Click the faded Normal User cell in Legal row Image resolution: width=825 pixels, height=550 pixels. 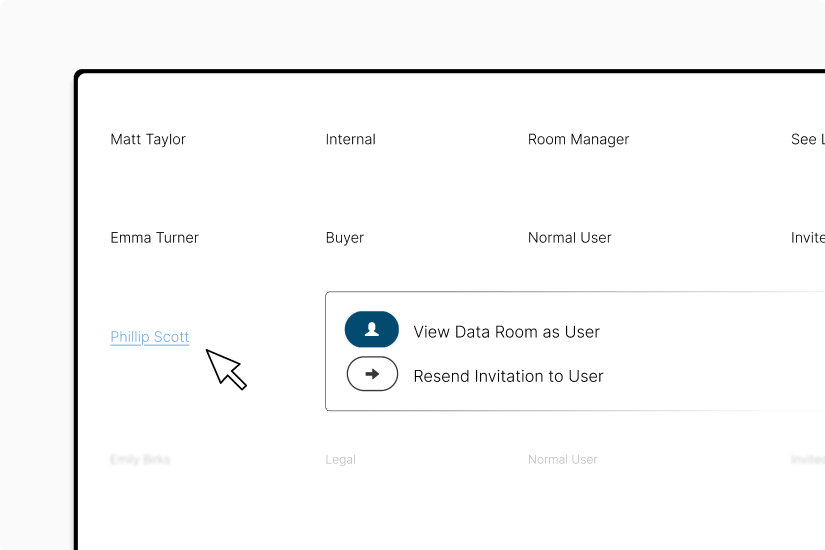(562, 459)
